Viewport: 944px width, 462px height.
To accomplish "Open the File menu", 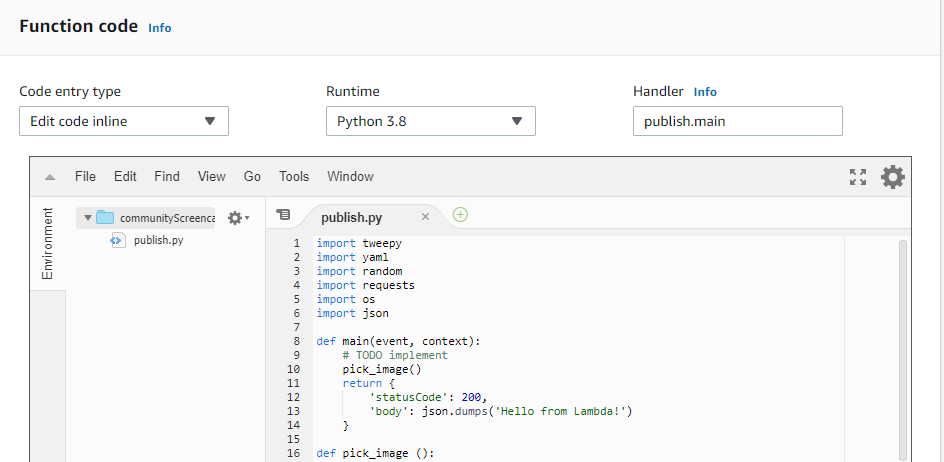I will click(85, 176).
